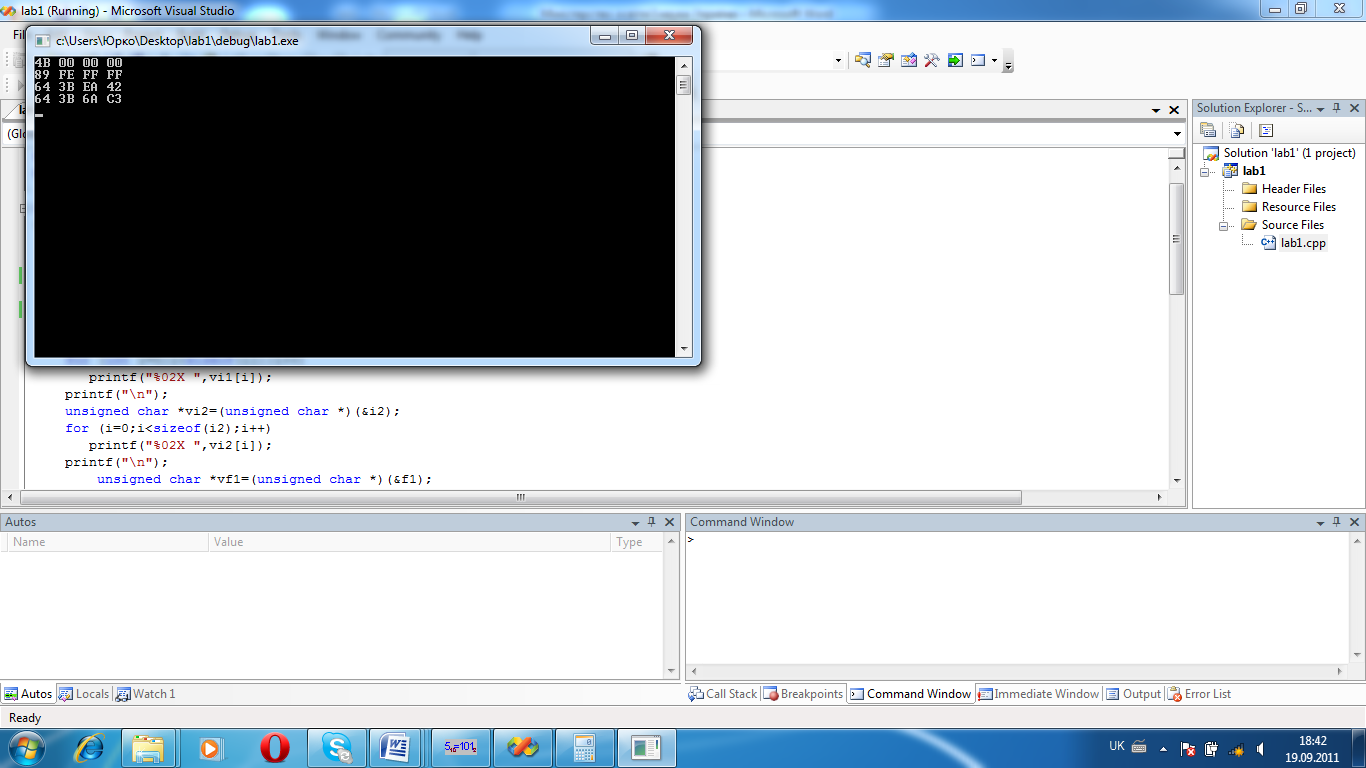Switch to the Error List tab

point(1200,694)
